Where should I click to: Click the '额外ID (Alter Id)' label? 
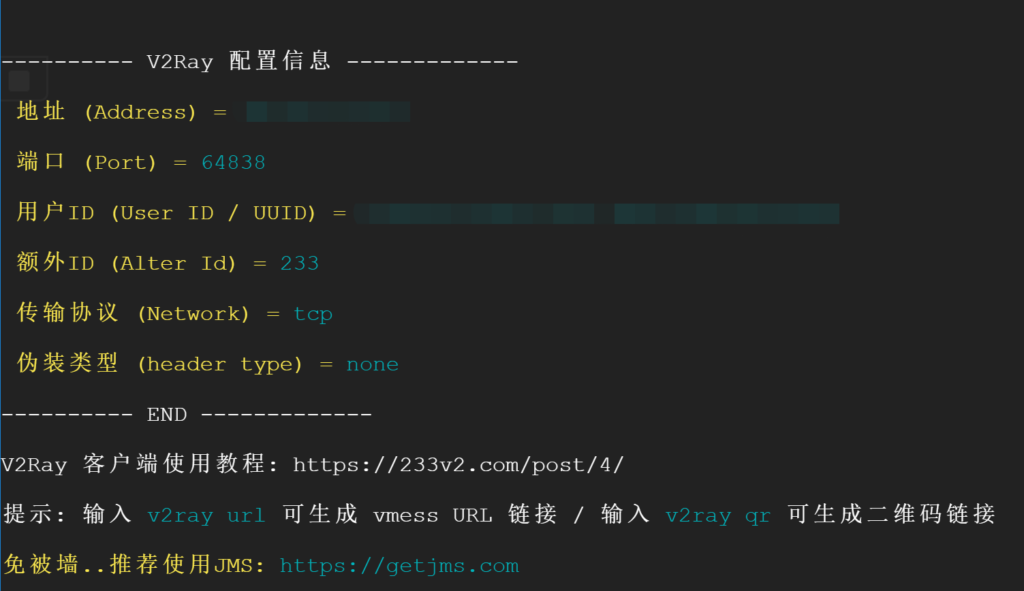[127, 263]
